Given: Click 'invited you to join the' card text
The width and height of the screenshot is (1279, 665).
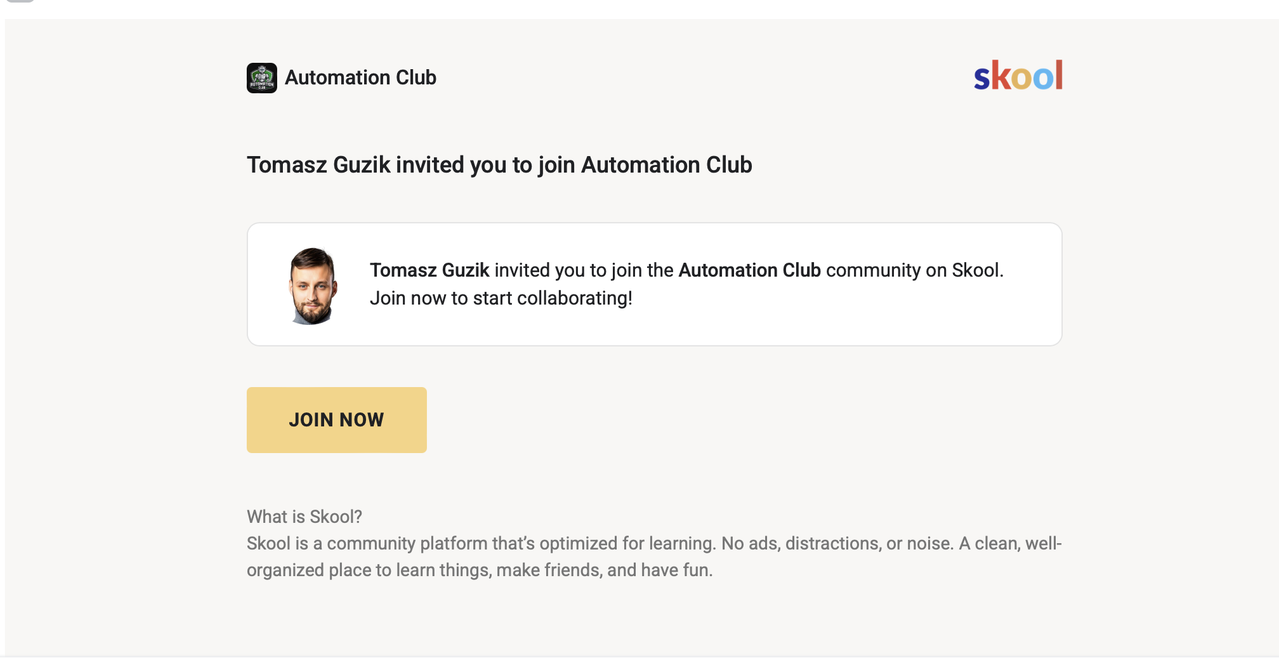Looking at the screenshot, I should coord(584,270).
